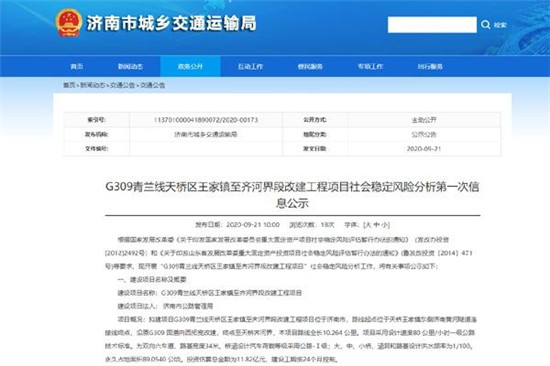Set font size to 中

376,225
